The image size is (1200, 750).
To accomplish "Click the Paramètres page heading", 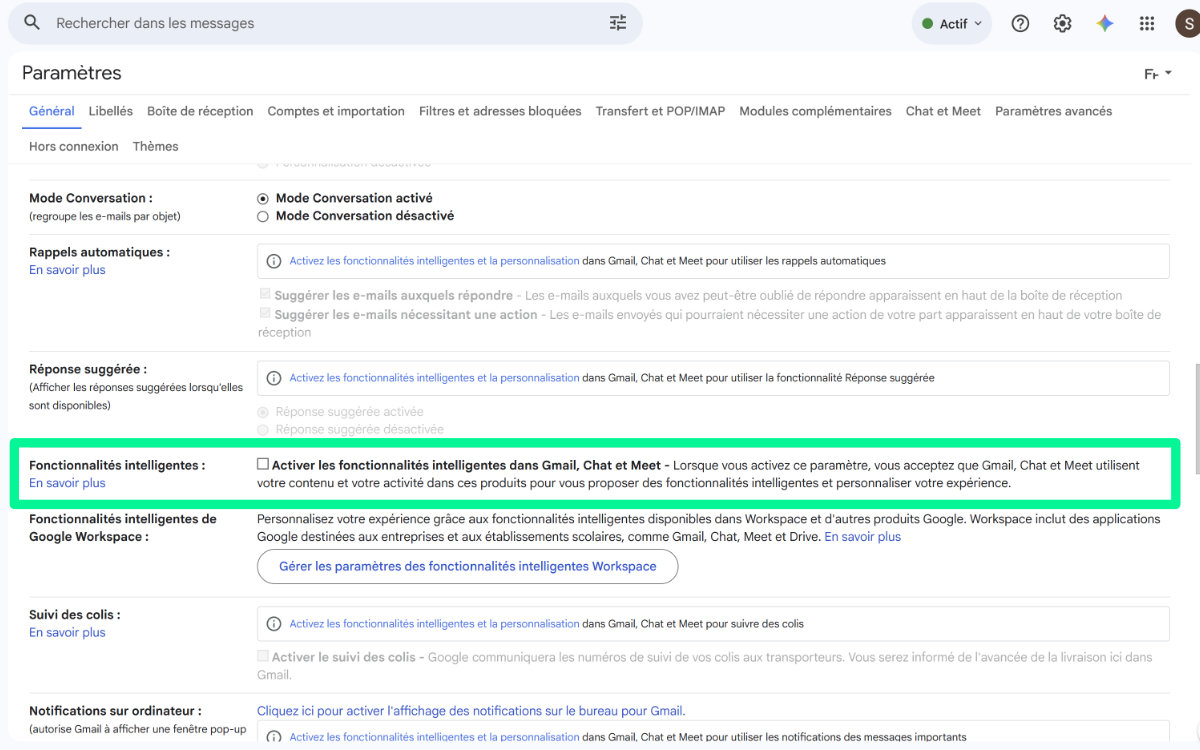I will click(71, 73).
